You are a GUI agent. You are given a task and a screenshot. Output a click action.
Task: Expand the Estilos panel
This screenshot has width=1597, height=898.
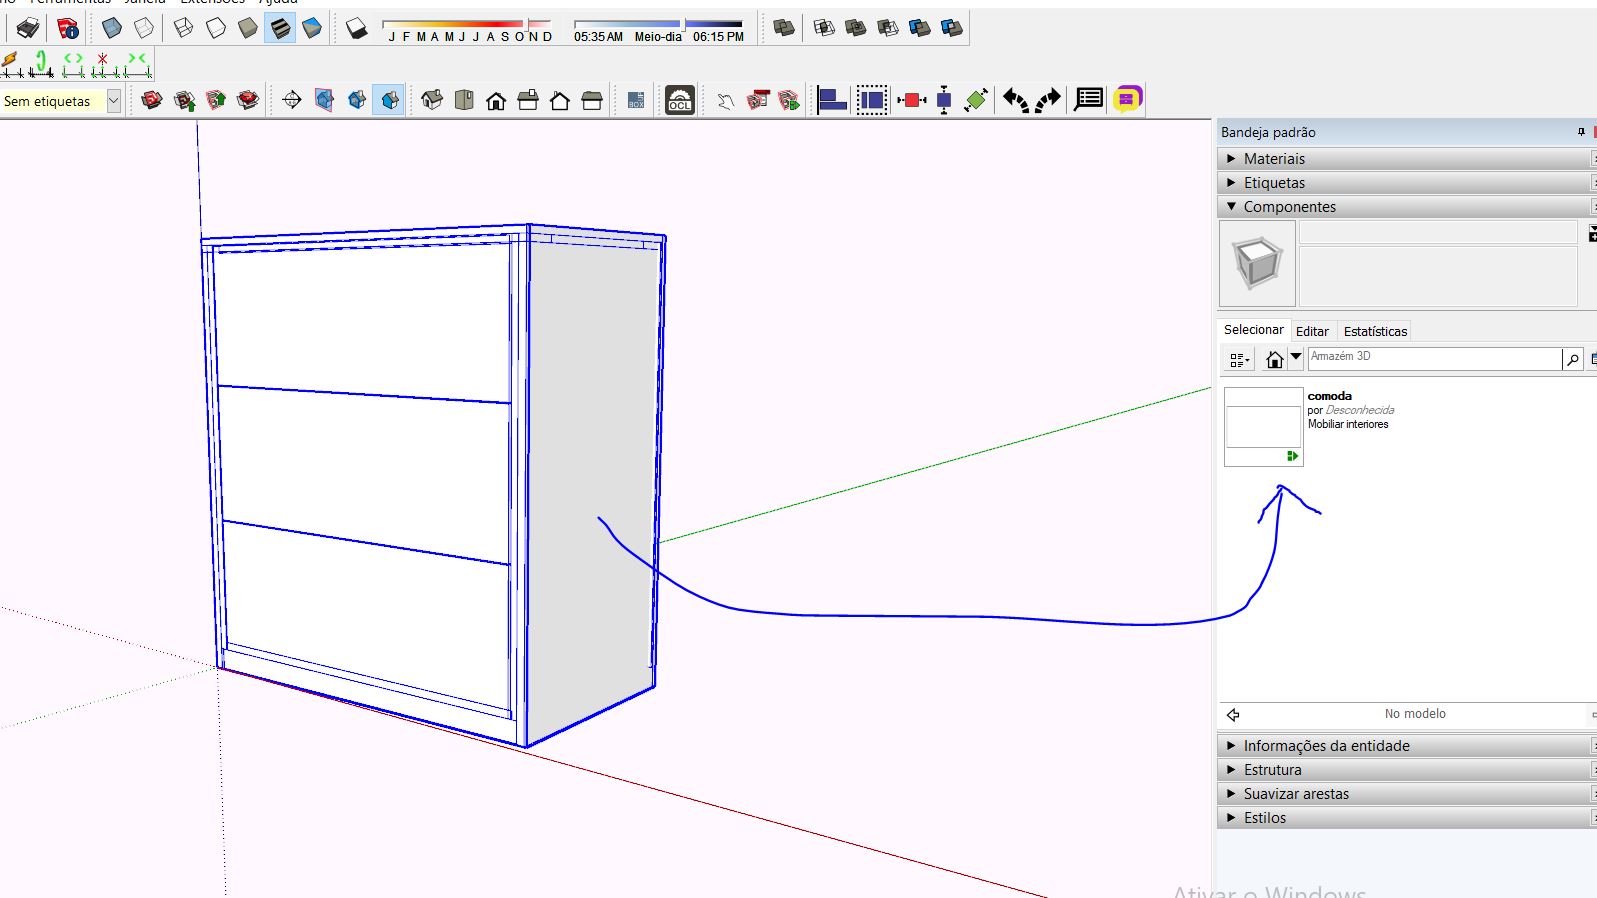click(x=1406, y=817)
